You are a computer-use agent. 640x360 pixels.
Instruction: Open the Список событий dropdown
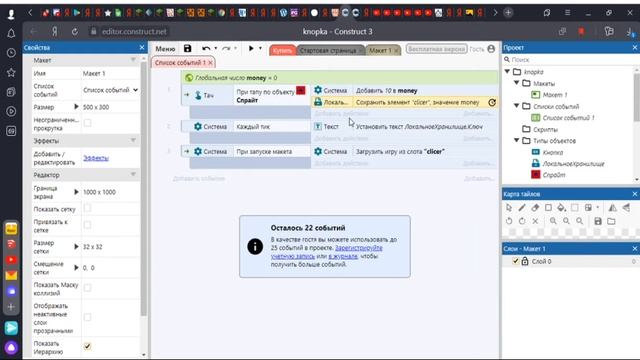point(110,90)
